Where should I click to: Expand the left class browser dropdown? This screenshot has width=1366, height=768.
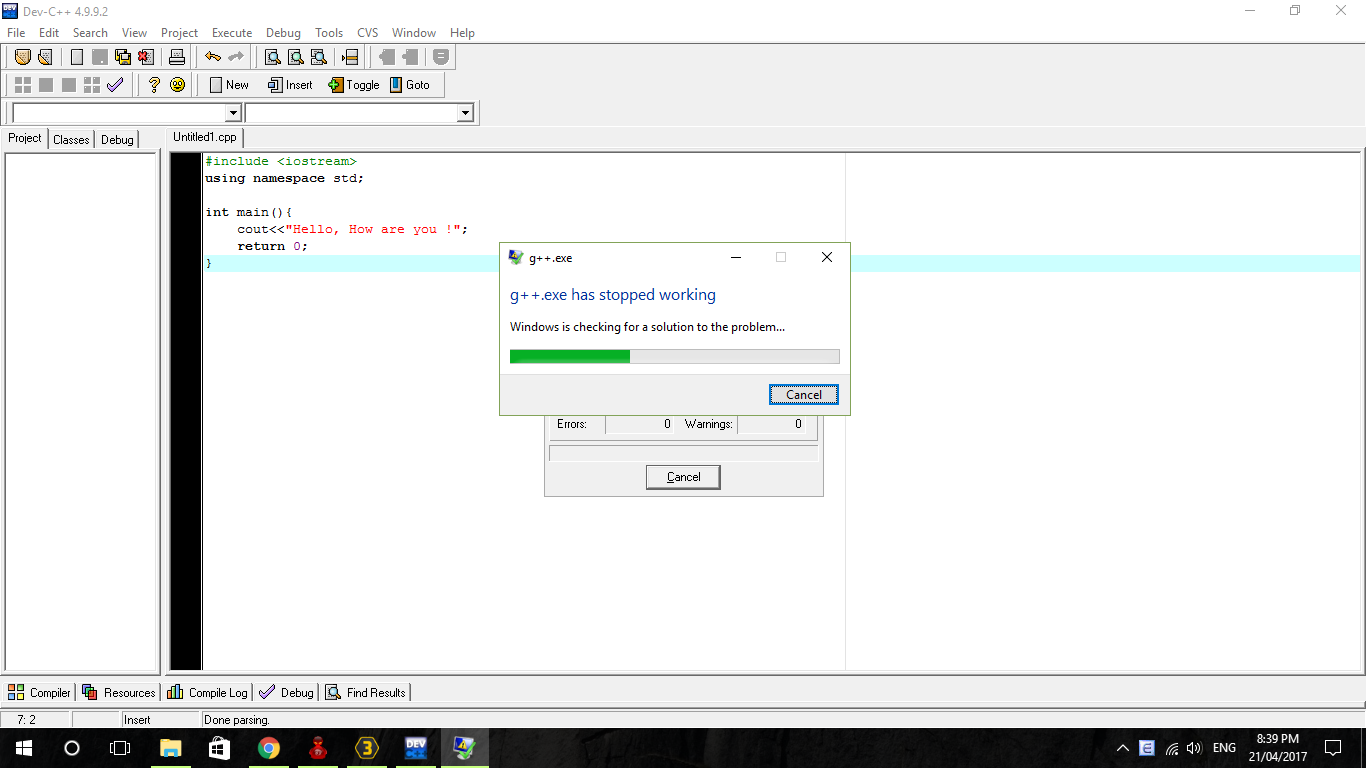pyautogui.click(x=233, y=113)
